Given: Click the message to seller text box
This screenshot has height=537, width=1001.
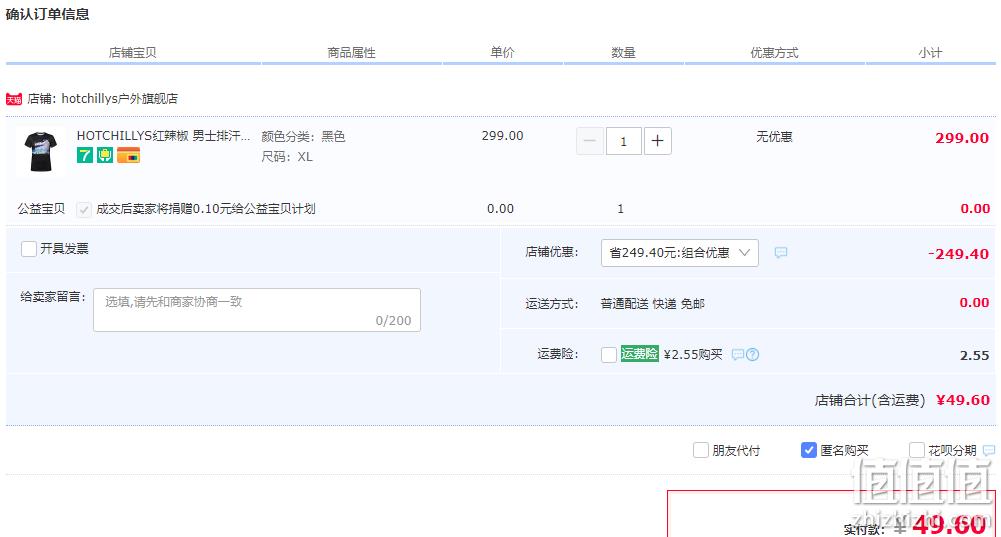Looking at the screenshot, I should coord(257,310).
